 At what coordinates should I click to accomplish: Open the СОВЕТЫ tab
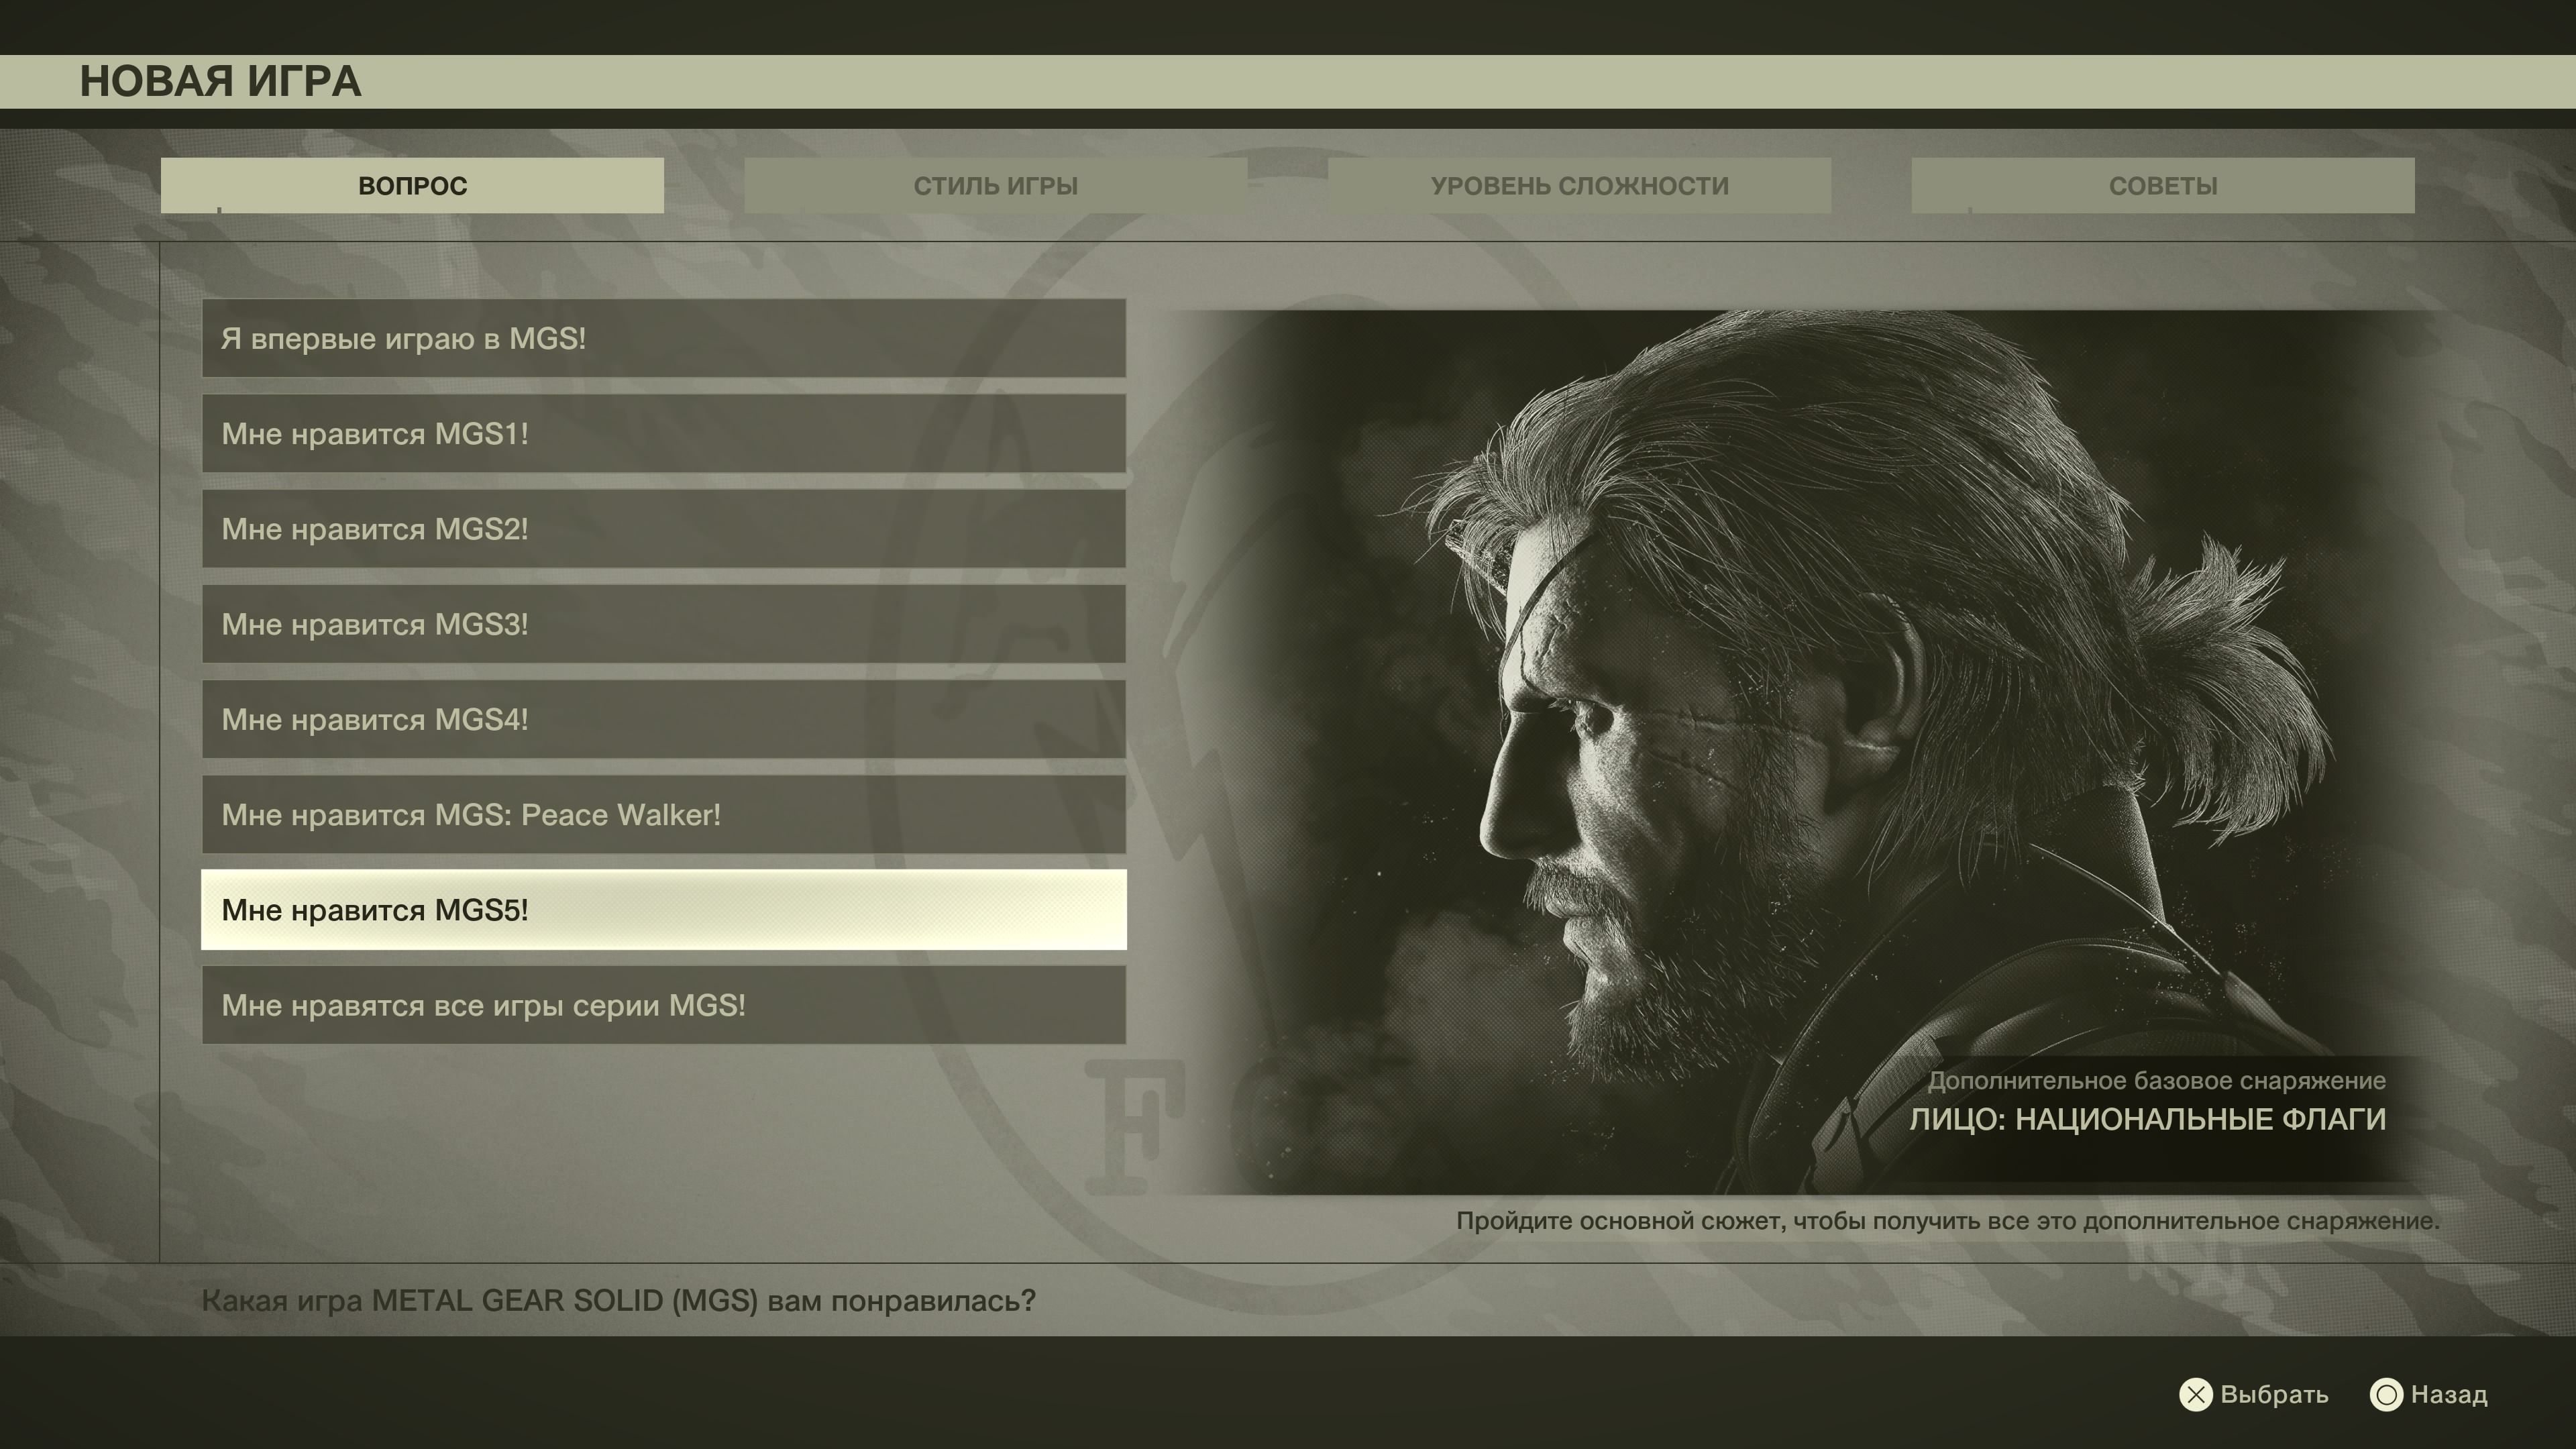2163,185
